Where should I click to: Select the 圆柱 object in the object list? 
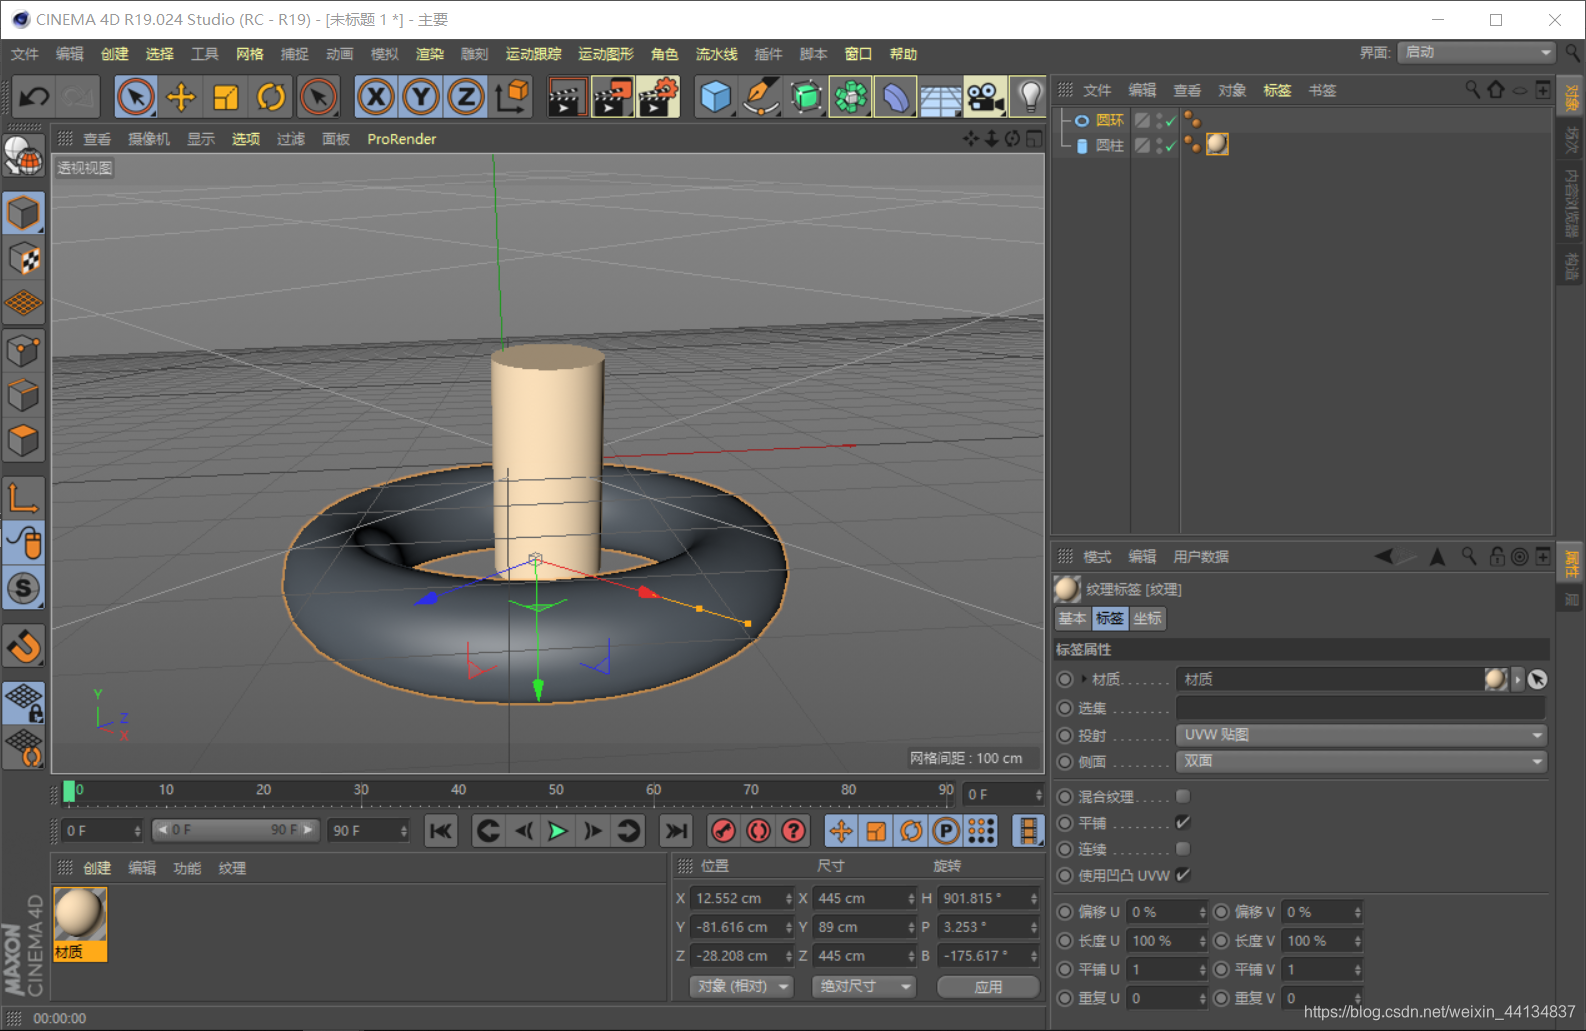click(1109, 145)
